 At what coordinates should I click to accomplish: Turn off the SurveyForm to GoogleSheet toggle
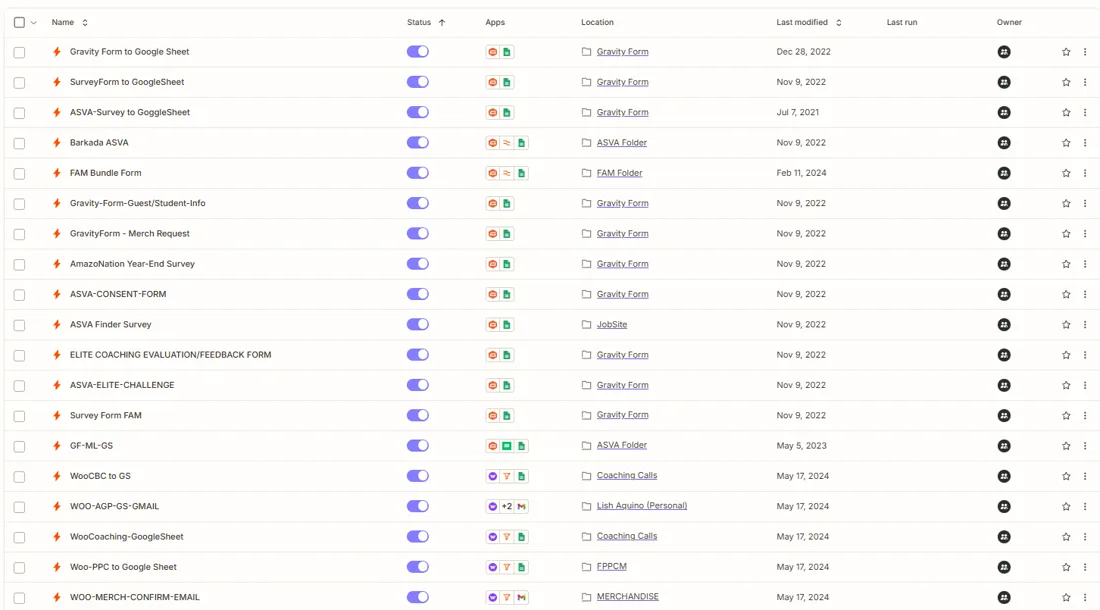click(x=417, y=82)
